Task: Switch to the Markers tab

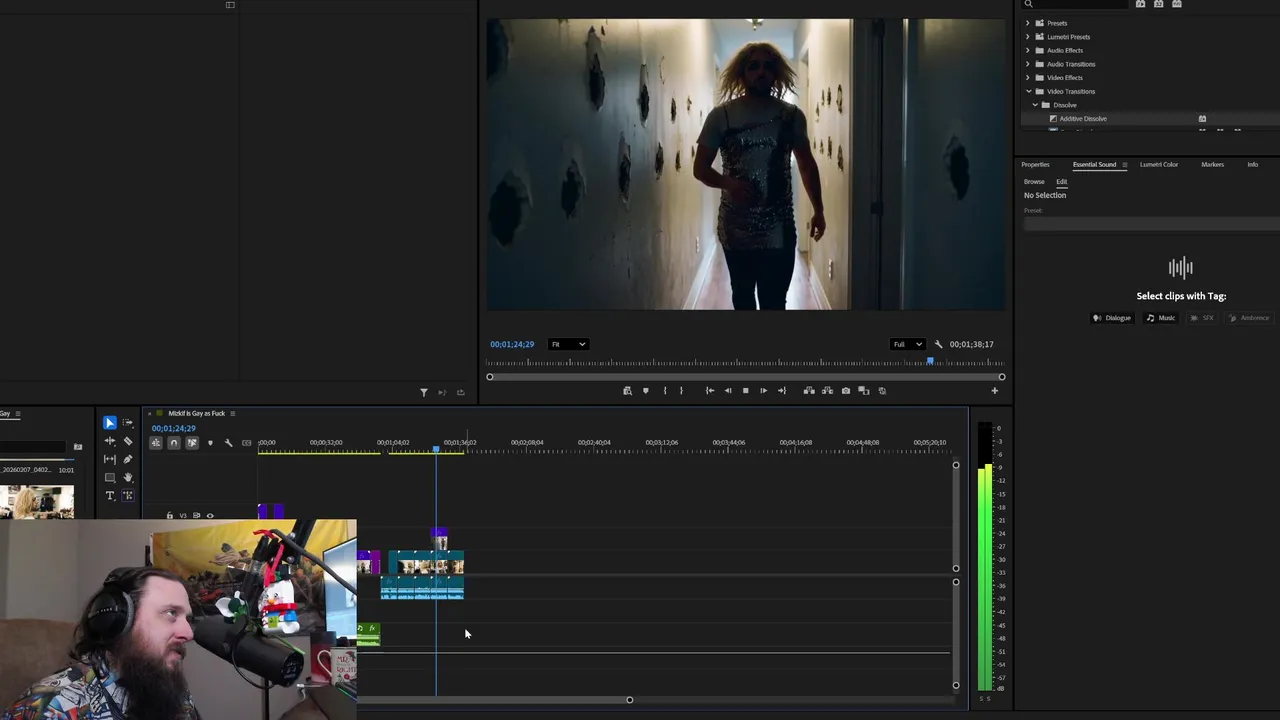Action: point(1212,165)
